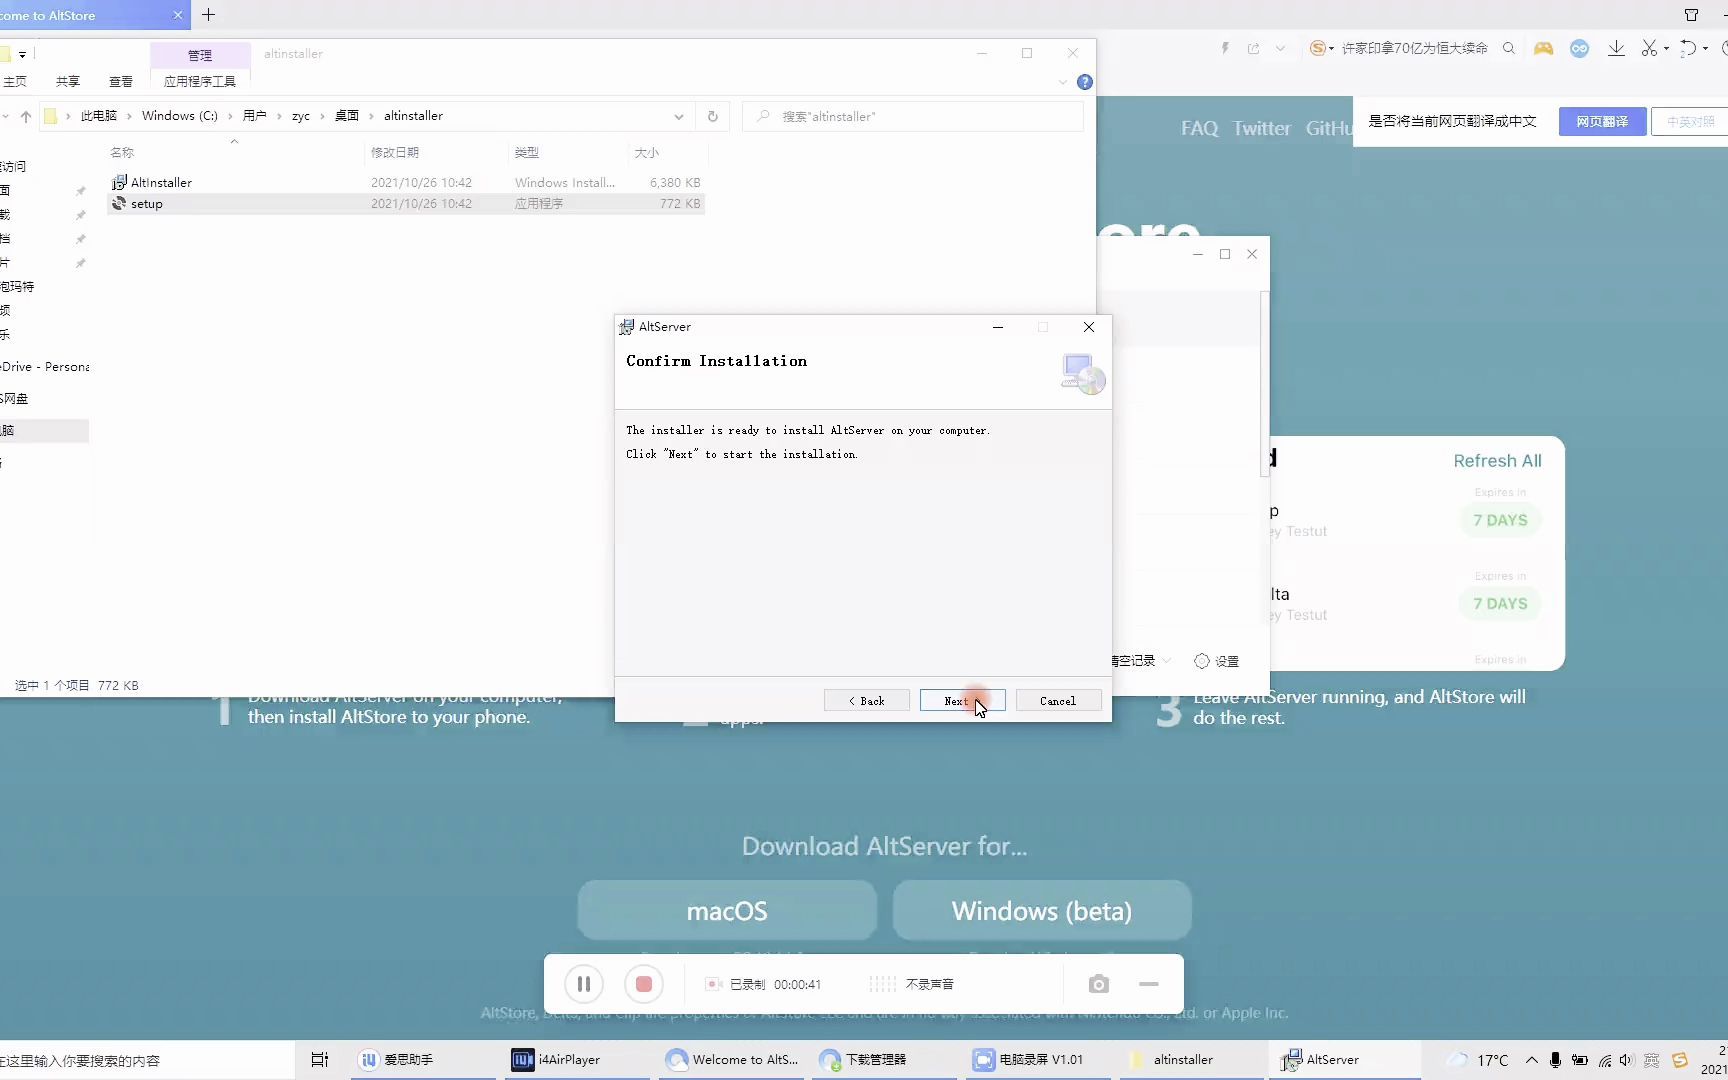This screenshot has width=1728, height=1080.
Task: Click 桌面 in the address breadcrumb
Action: [x=347, y=116]
